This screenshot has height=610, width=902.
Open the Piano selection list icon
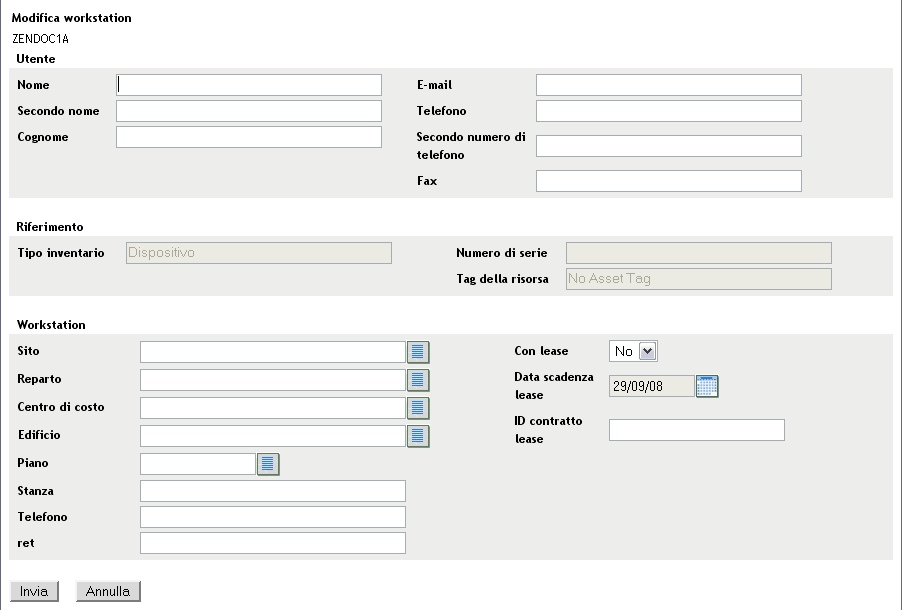[268, 463]
